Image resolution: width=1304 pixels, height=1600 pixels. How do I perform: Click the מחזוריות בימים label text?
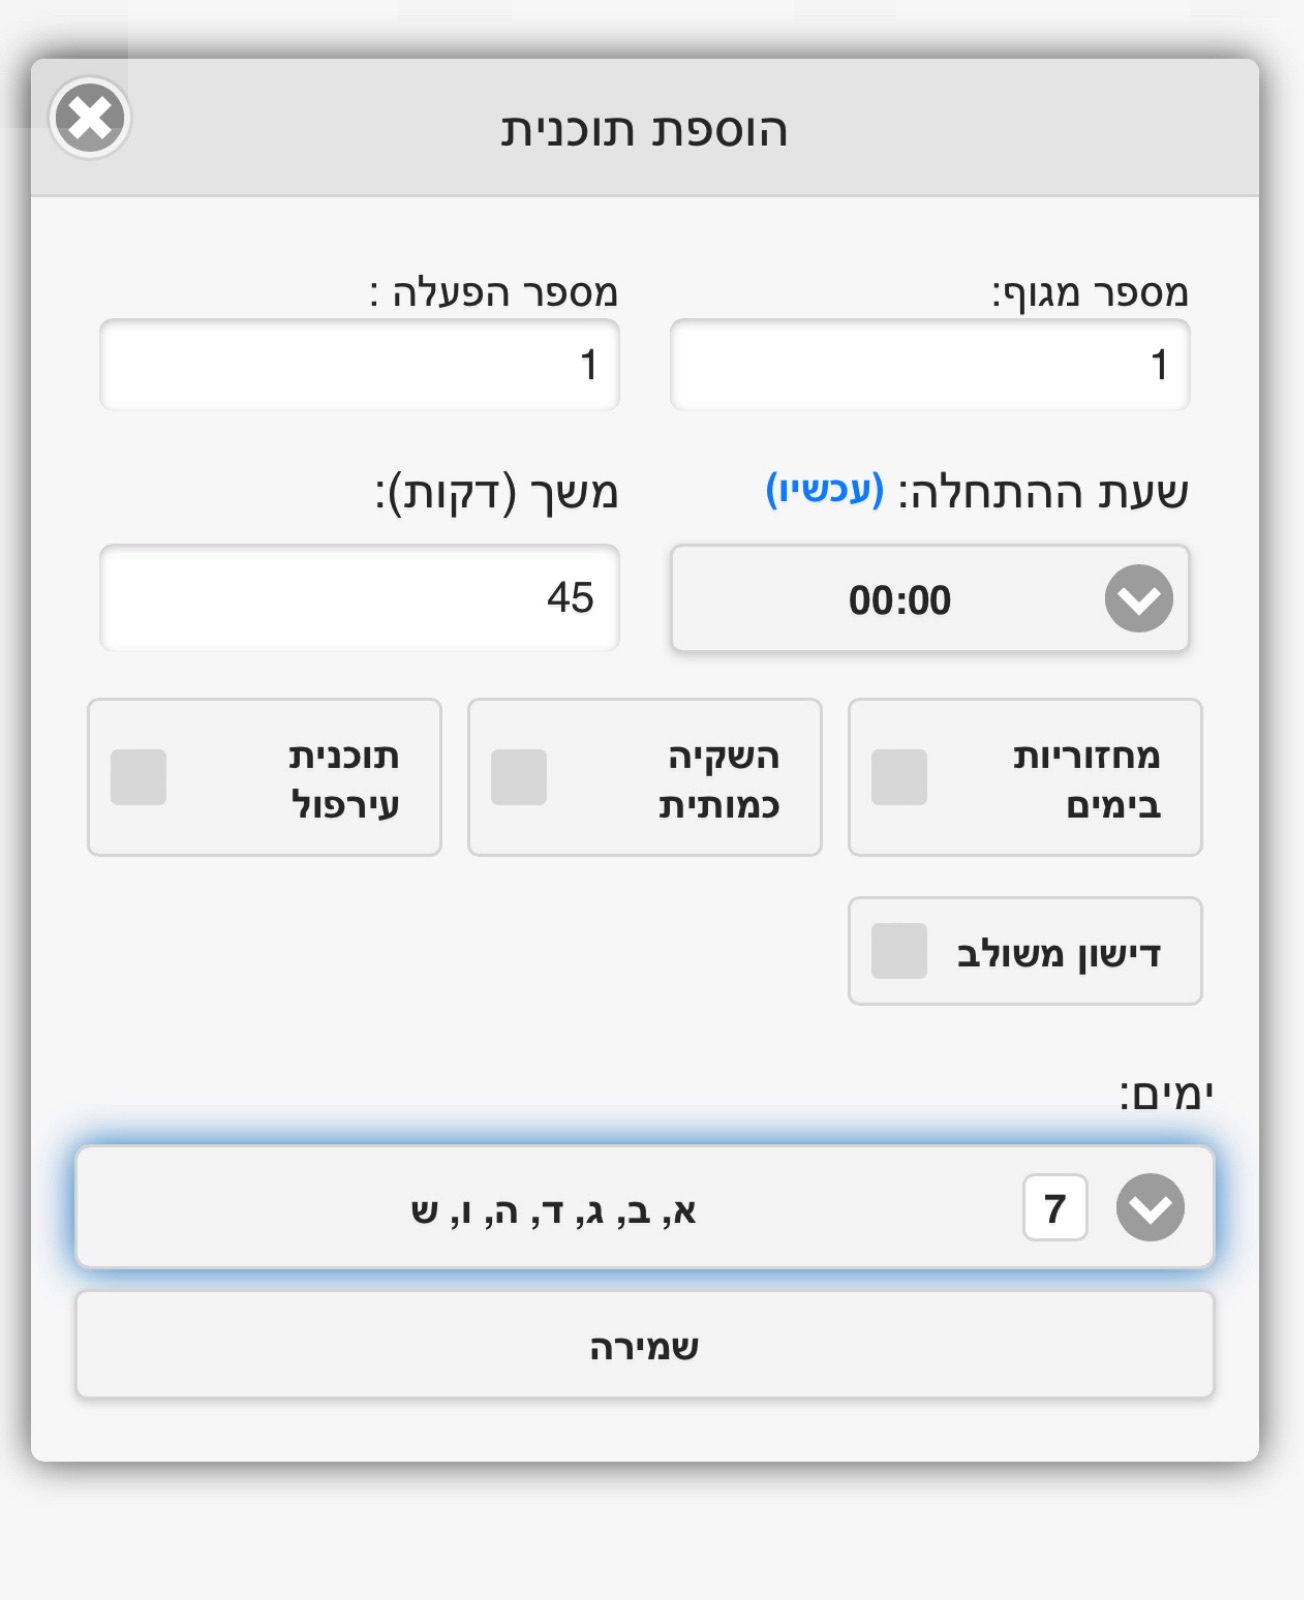click(x=1087, y=779)
